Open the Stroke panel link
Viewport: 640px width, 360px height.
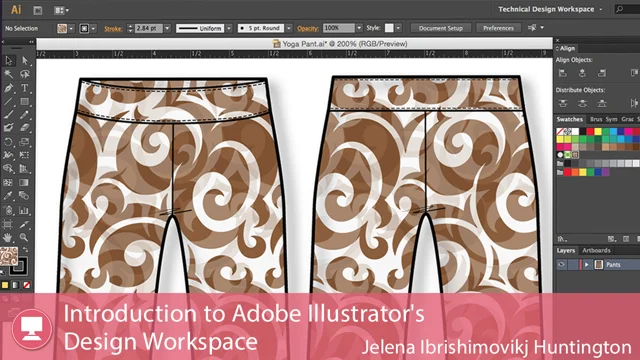(113, 29)
